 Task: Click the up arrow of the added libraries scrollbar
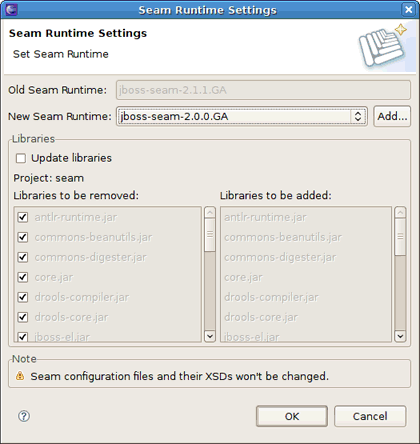coord(400,212)
